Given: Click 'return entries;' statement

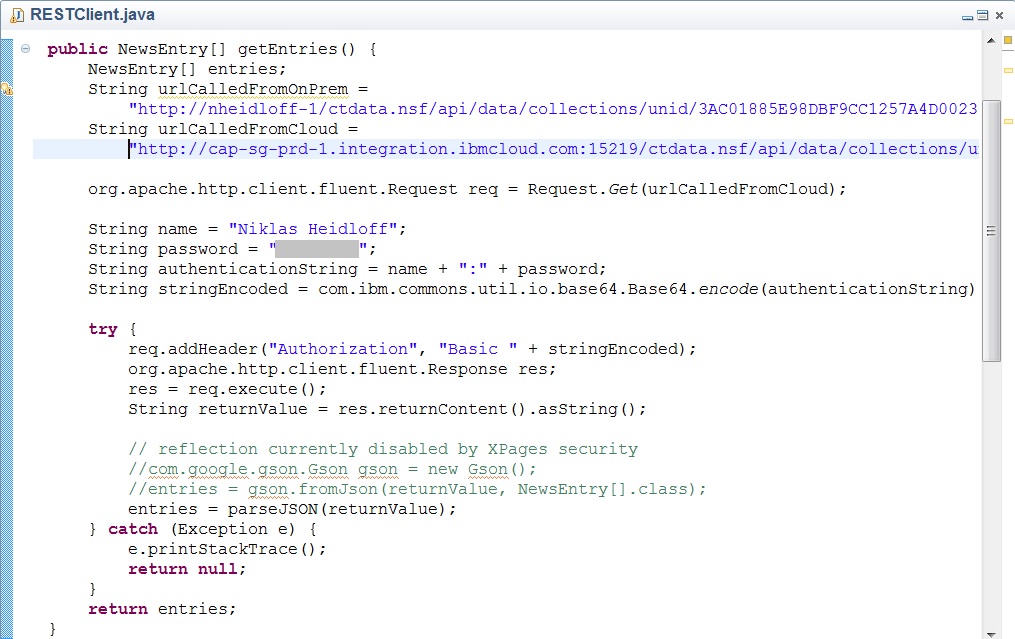Looking at the screenshot, I should click(x=162, y=610).
